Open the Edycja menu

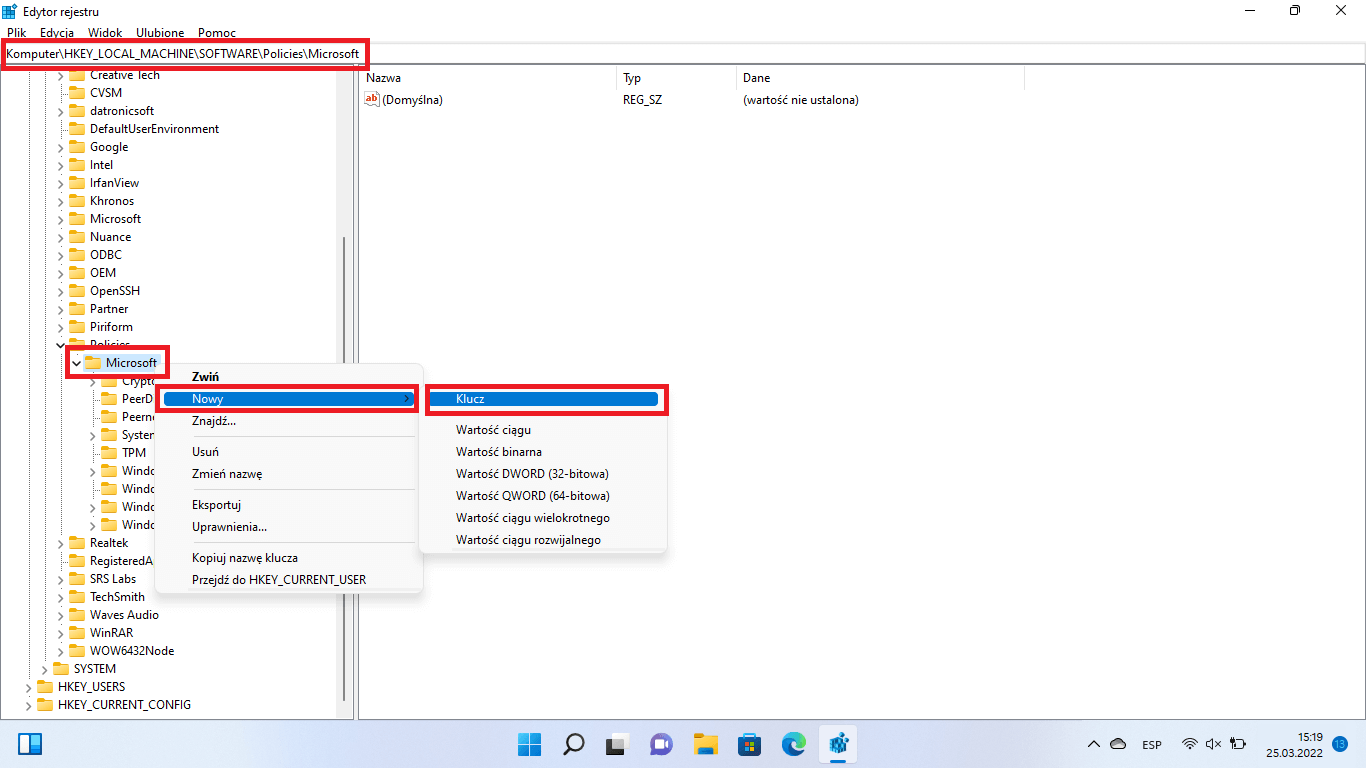[57, 33]
